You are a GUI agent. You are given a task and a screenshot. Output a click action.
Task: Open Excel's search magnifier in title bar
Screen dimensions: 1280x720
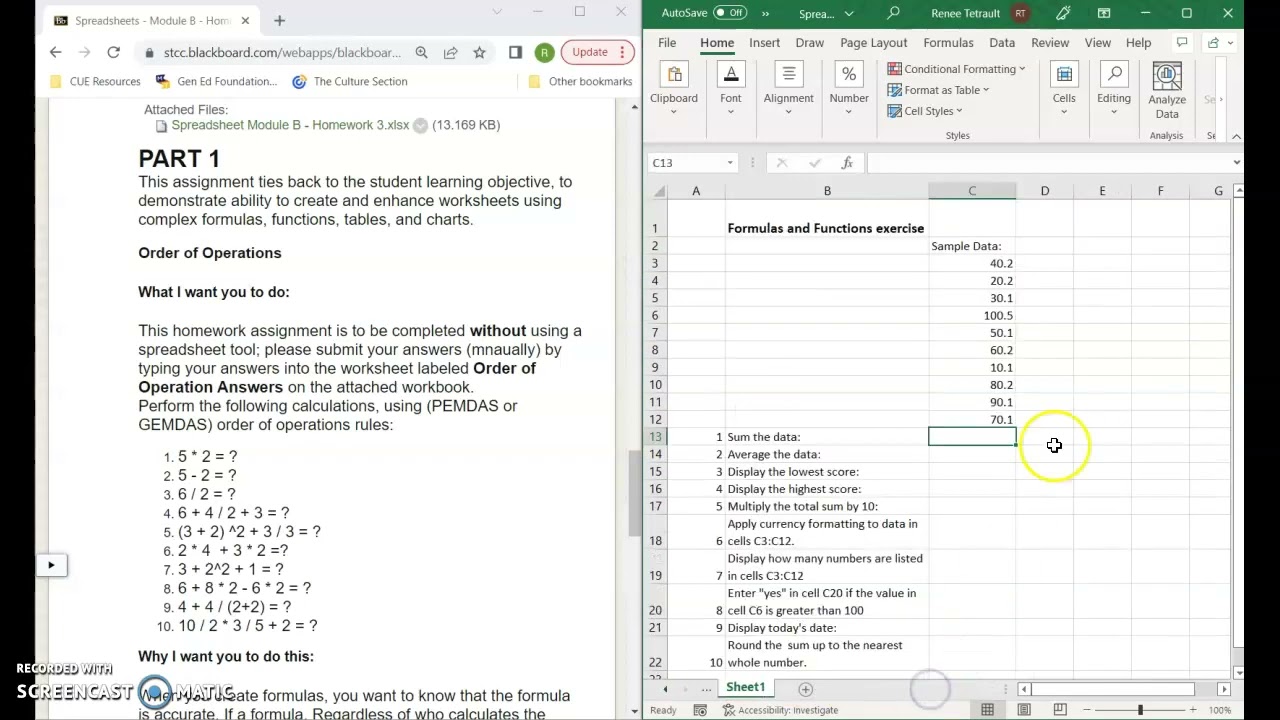coord(893,13)
